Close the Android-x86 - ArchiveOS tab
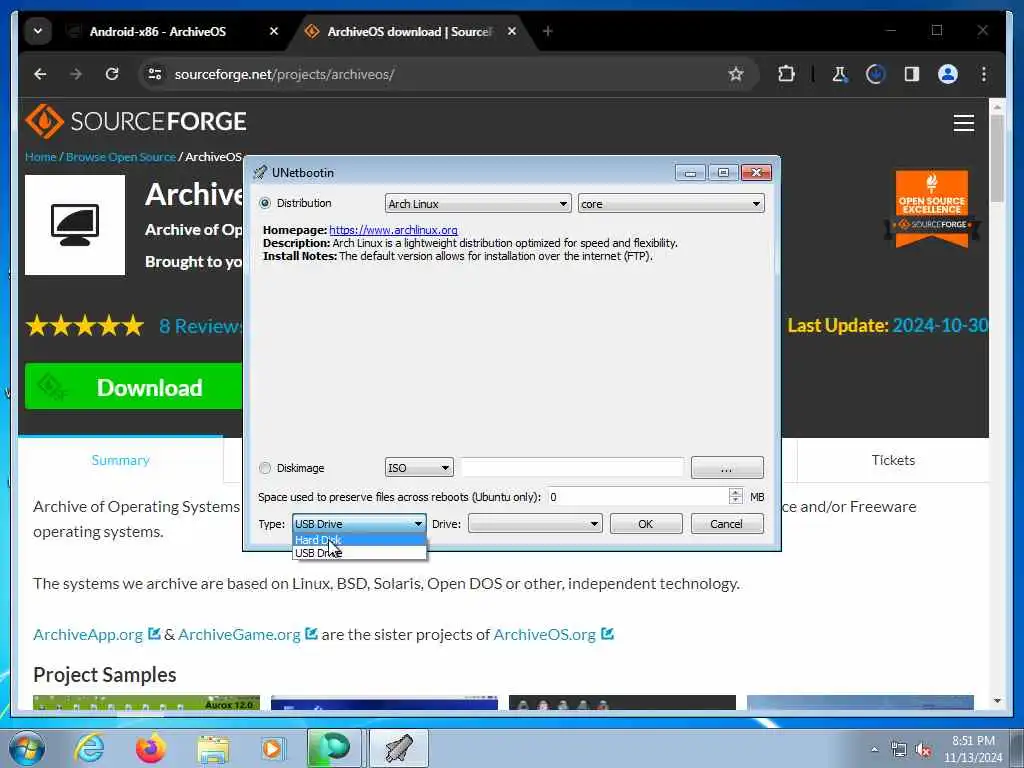This screenshot has height=768, width=1024. [274, 31]
